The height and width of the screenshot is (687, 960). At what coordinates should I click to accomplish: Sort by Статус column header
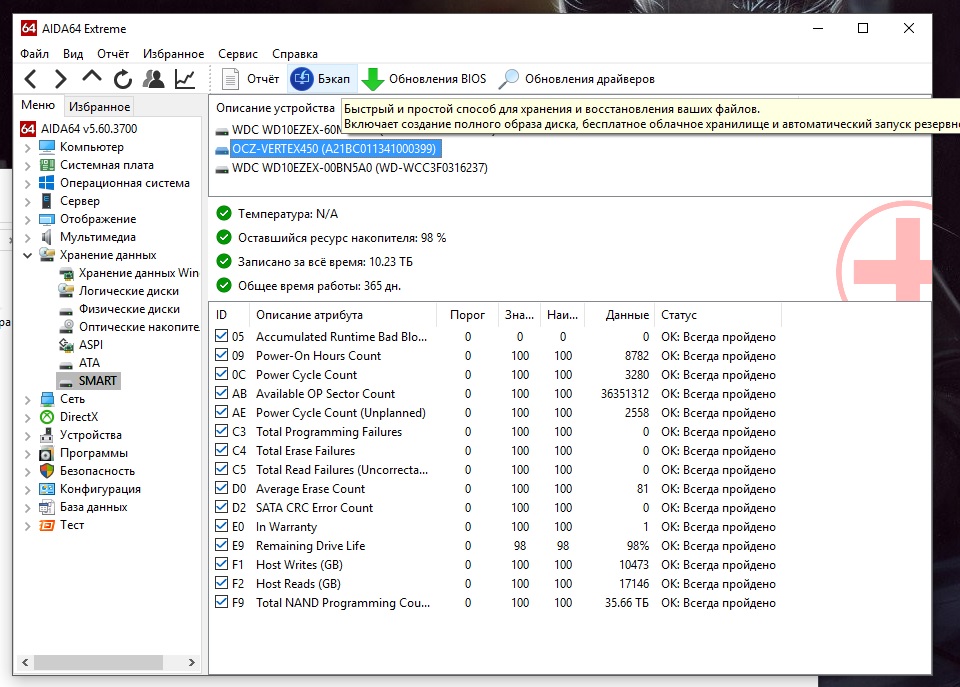[718, 315]
